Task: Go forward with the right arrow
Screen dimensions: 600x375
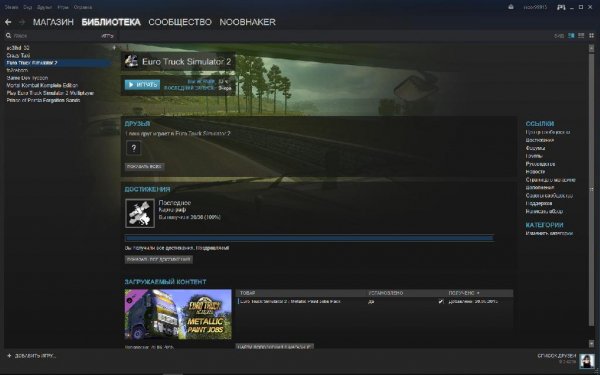Action: pyautogui.click(x=22, y=22)
